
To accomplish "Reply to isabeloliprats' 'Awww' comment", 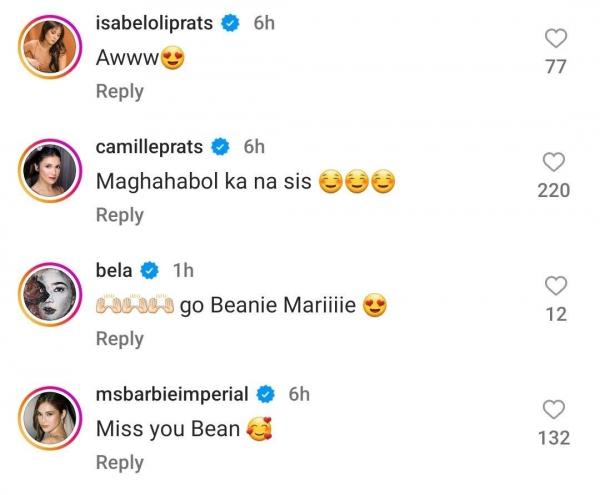I will coord(120,91).
